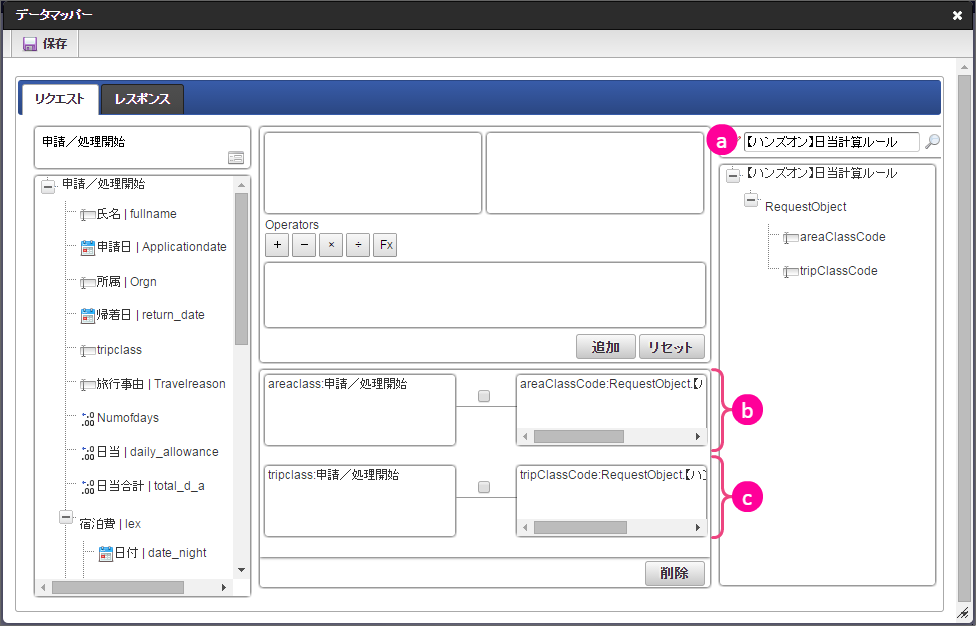The image size is (976, 626).
Task: Select the 帰着日 | return_date tree item
Action: (151, 315)
